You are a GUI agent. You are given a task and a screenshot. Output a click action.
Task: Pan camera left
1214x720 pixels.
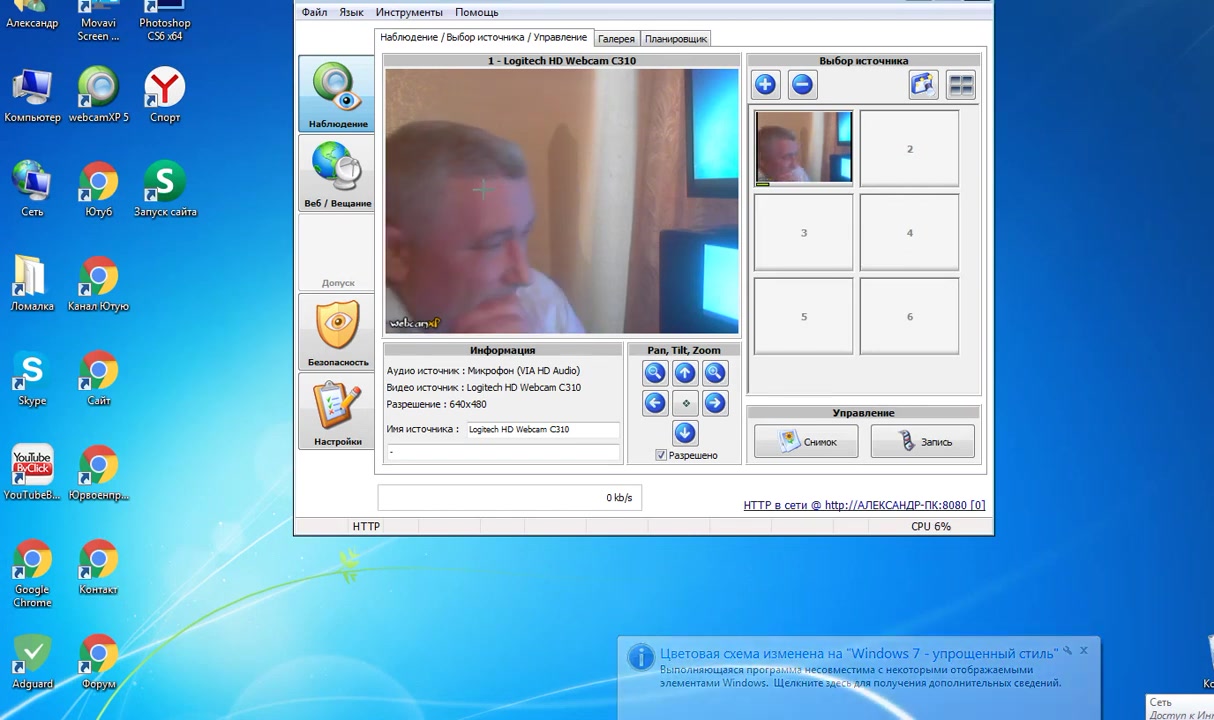655,403
